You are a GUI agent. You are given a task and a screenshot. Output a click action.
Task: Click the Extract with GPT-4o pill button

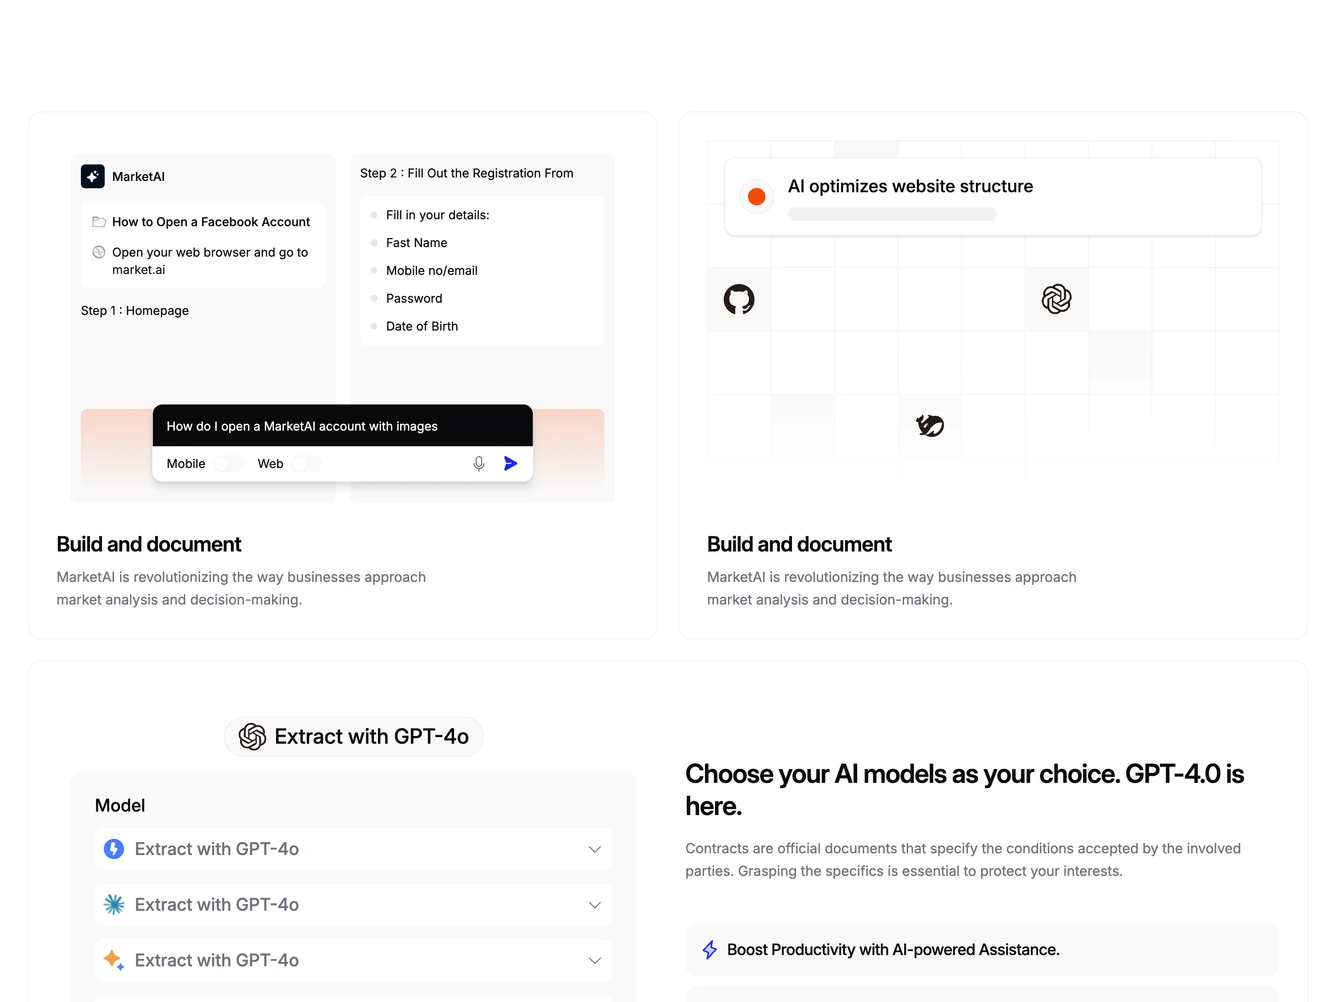click(x=354, y=737)
